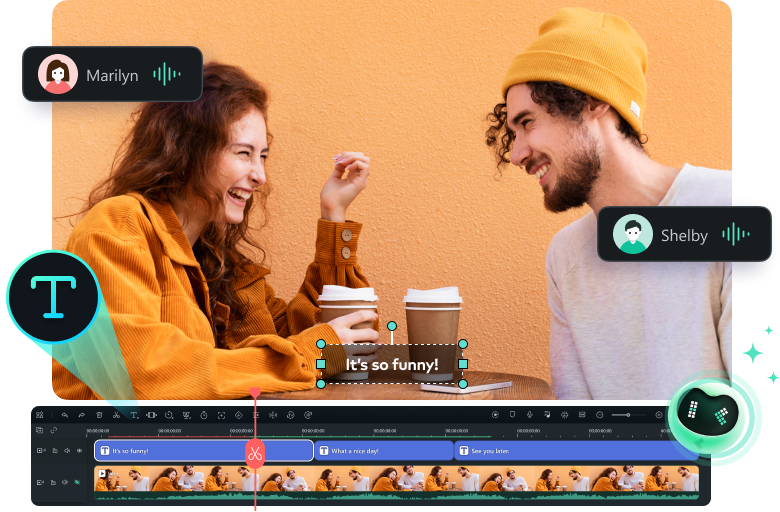The image size is (780, 512).
Task: Click the Text tool in timeline toolbar
Action: pyautogui.click(x=134, y=414)
